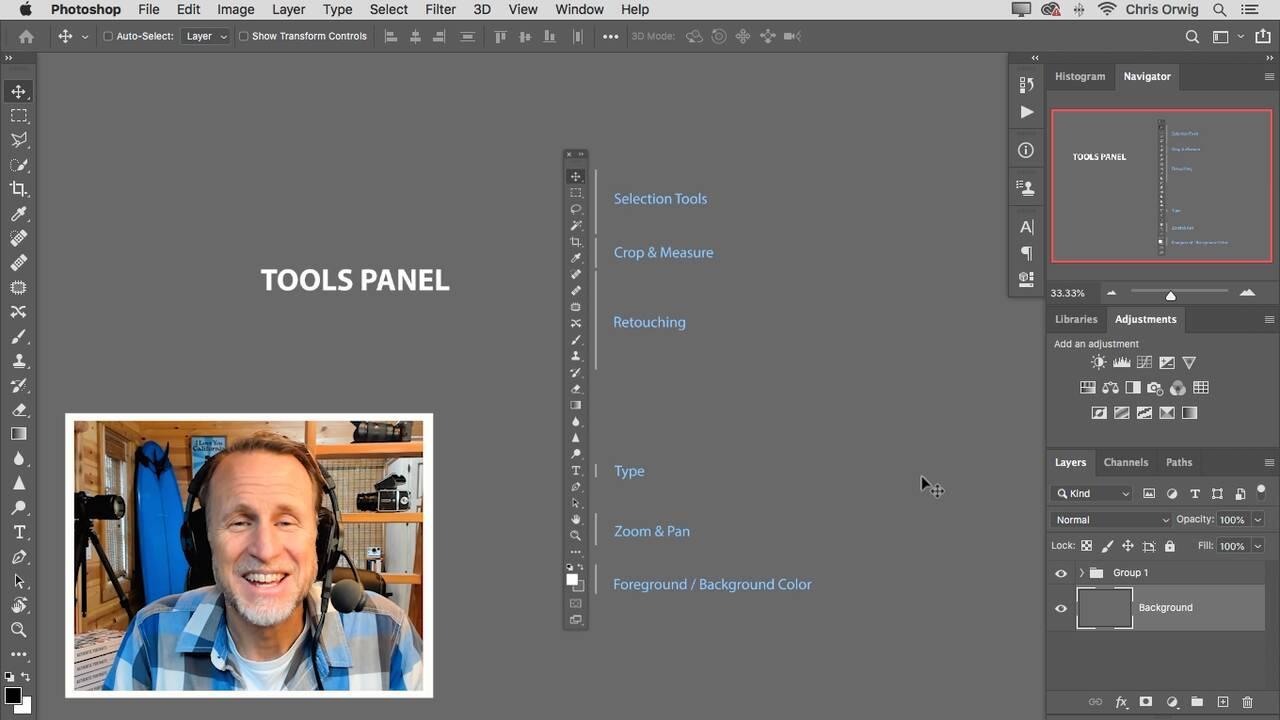The image size is (1280, 720).
Task: Add a Color Balance adjustment
Action: [1110, 388]
